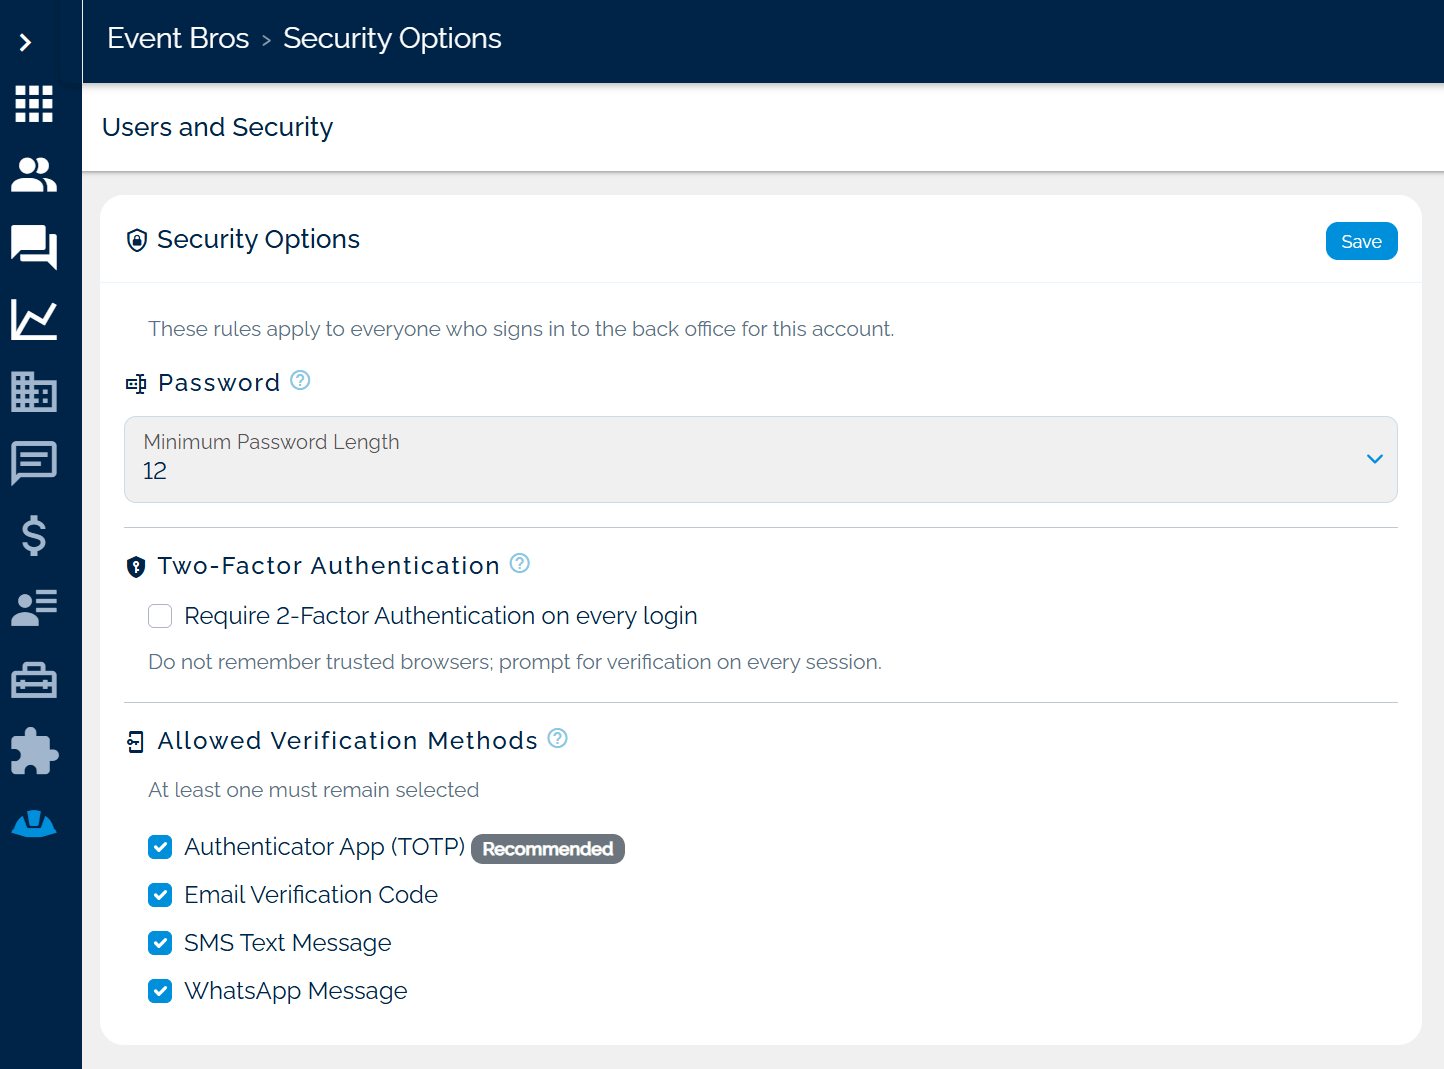Image resolution: width=1444 pixels, height=1069 pixels.
Task: Open the puzzle piece integrations sidebar icon
Action: click(x=34, y=751)
